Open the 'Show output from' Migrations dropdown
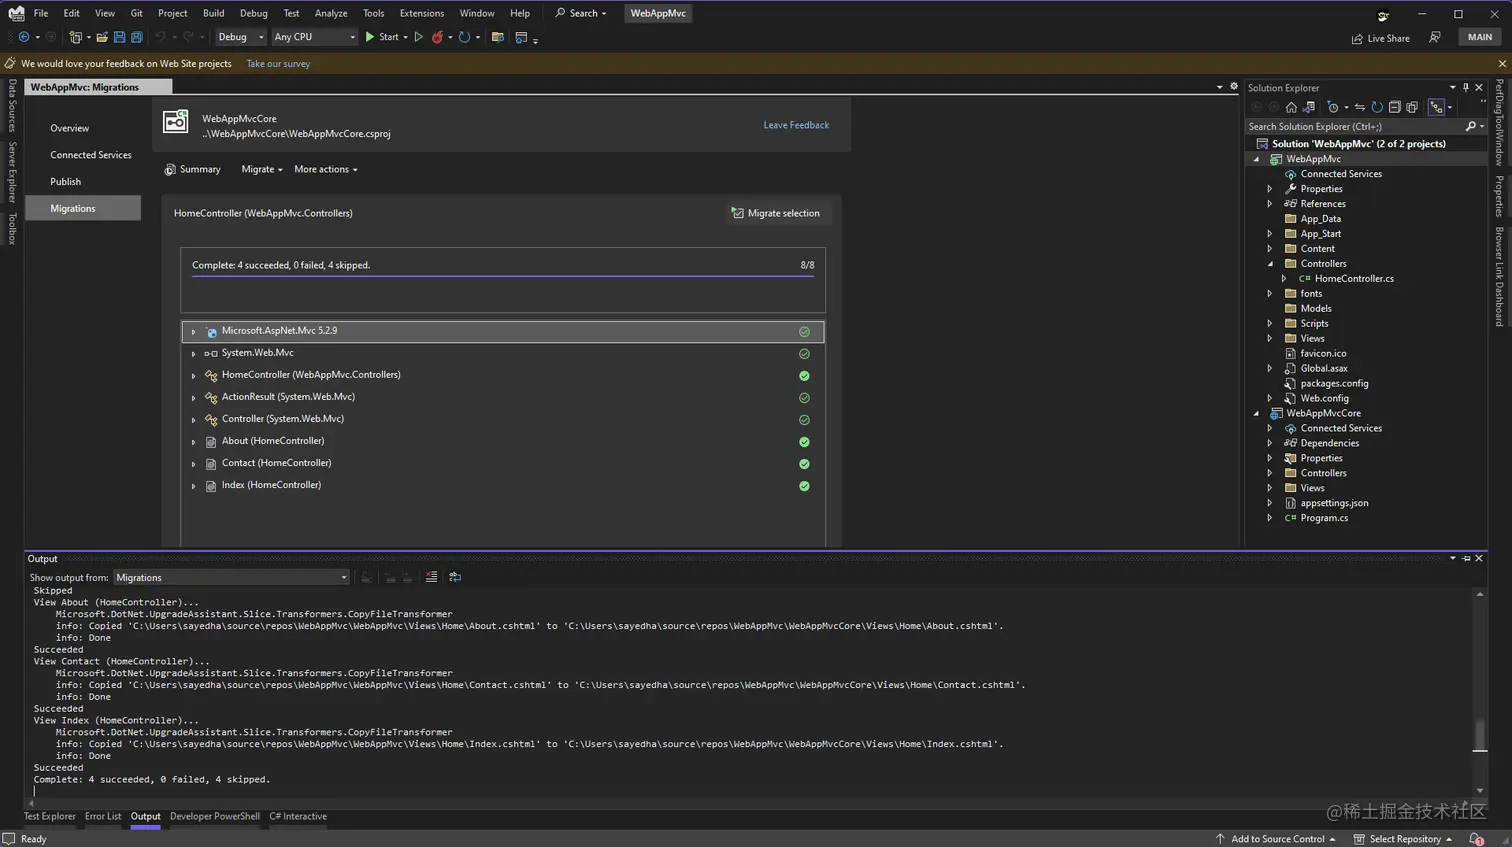Viewport: 1512px width, 847px height. [x=231, y=577]
